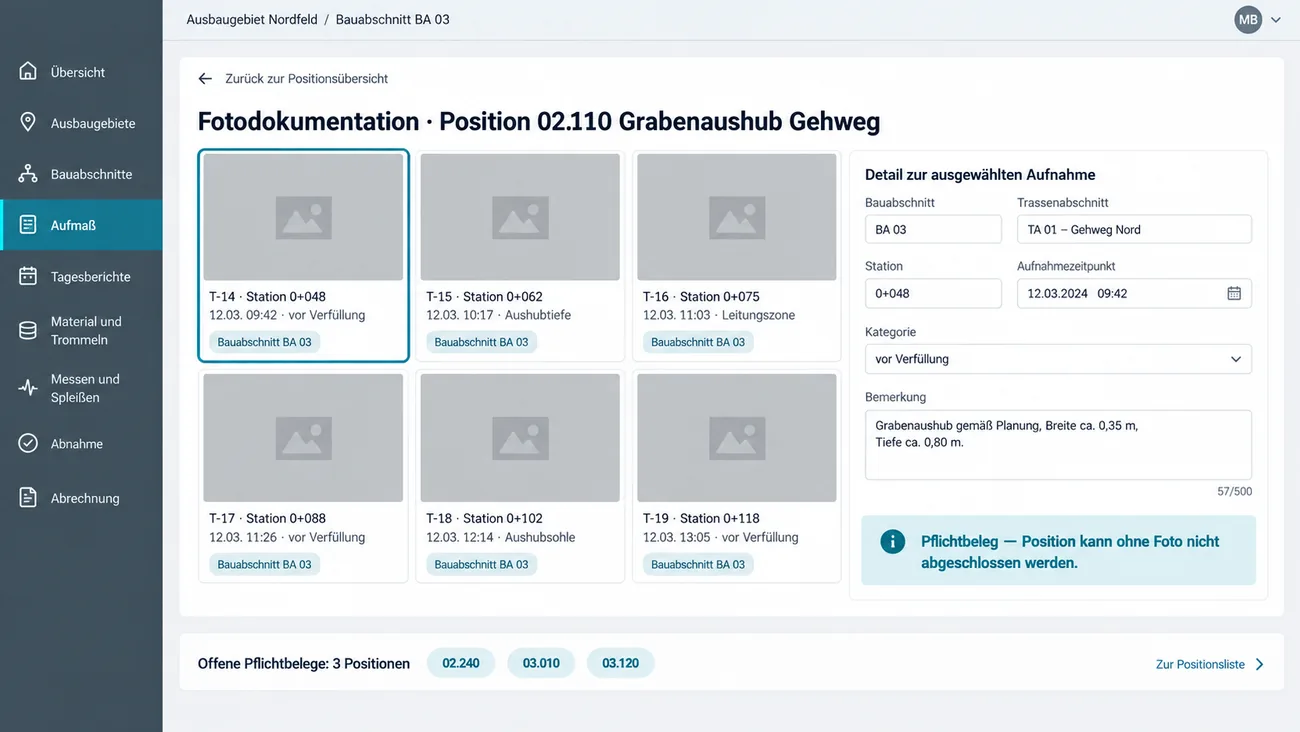The height and width of the screenshot is (732, 1300).
Task: Click 'Zurück zur Positionsübersicht' link
Action: pyautogui.click(x=306, y=78)
